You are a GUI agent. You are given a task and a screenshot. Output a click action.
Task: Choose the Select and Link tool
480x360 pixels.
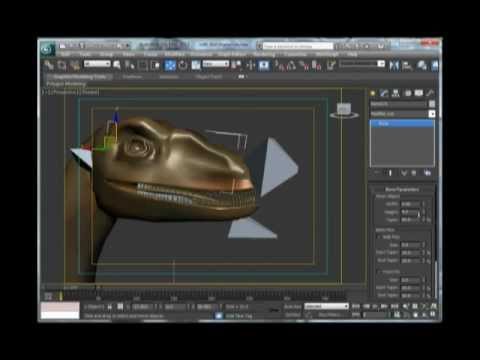pyautogui.click(x=49, y=65)
